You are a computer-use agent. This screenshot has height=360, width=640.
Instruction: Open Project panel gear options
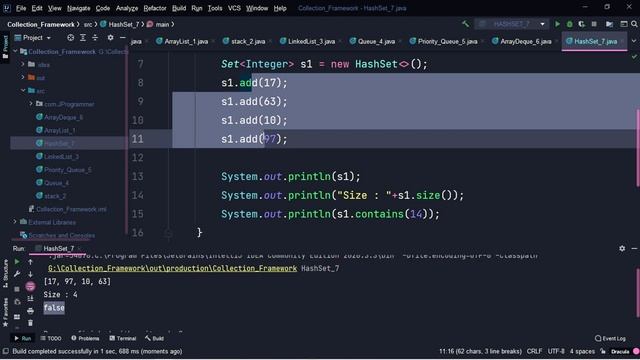(110, 38)
